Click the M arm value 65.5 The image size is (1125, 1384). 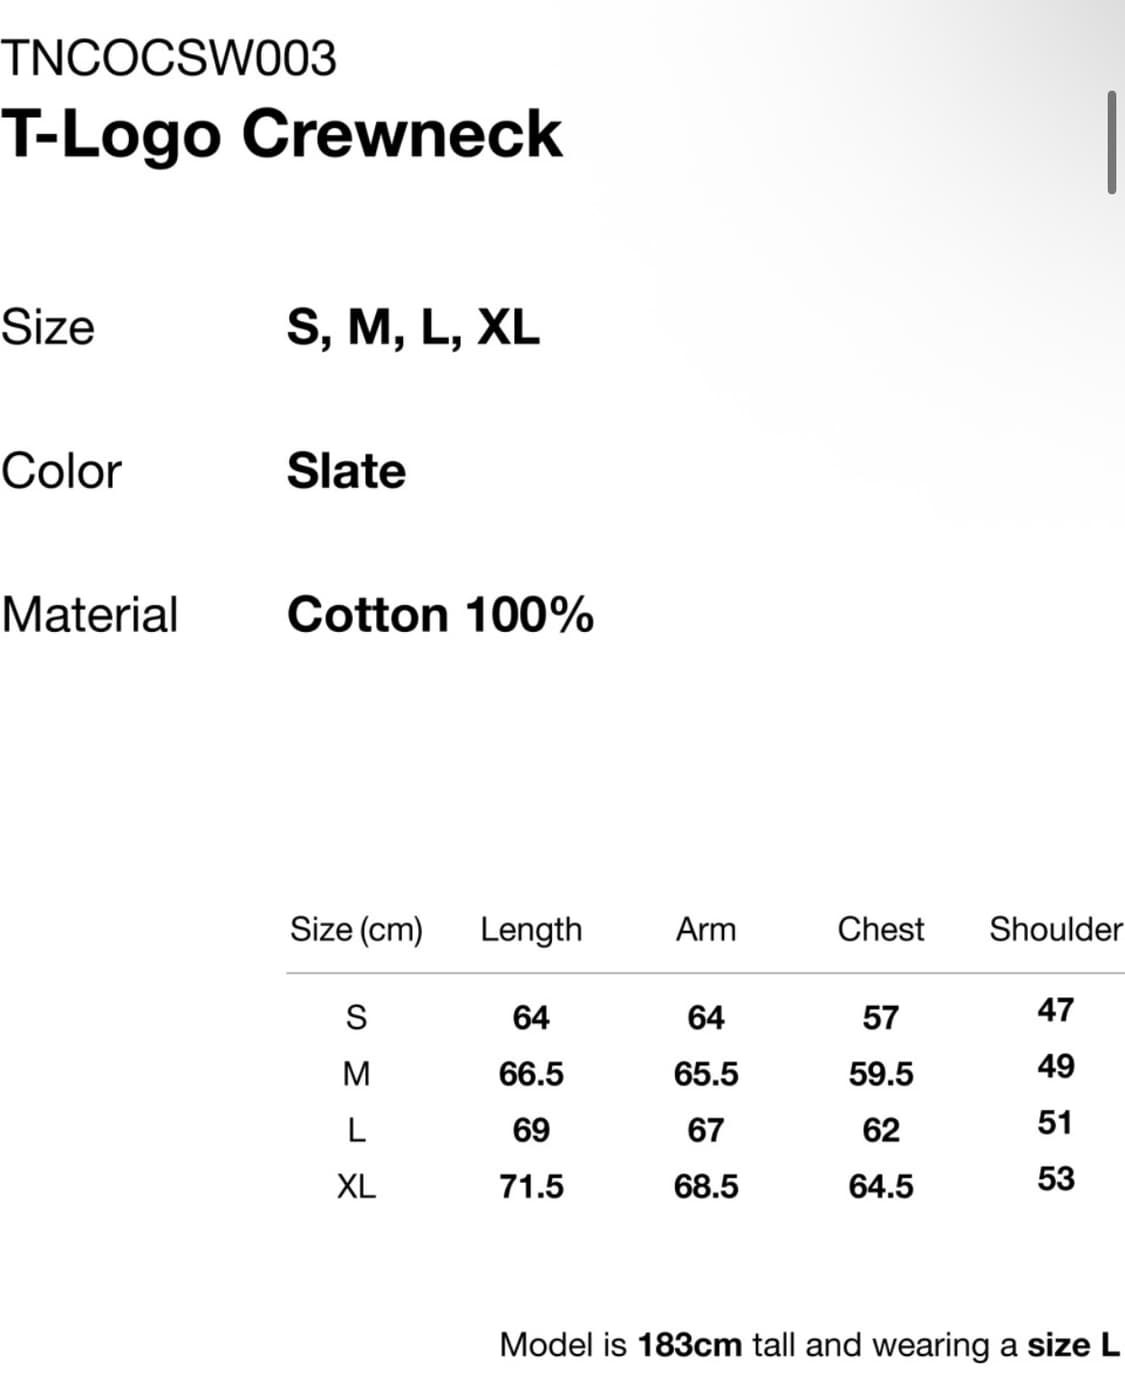pos(705,1073)
